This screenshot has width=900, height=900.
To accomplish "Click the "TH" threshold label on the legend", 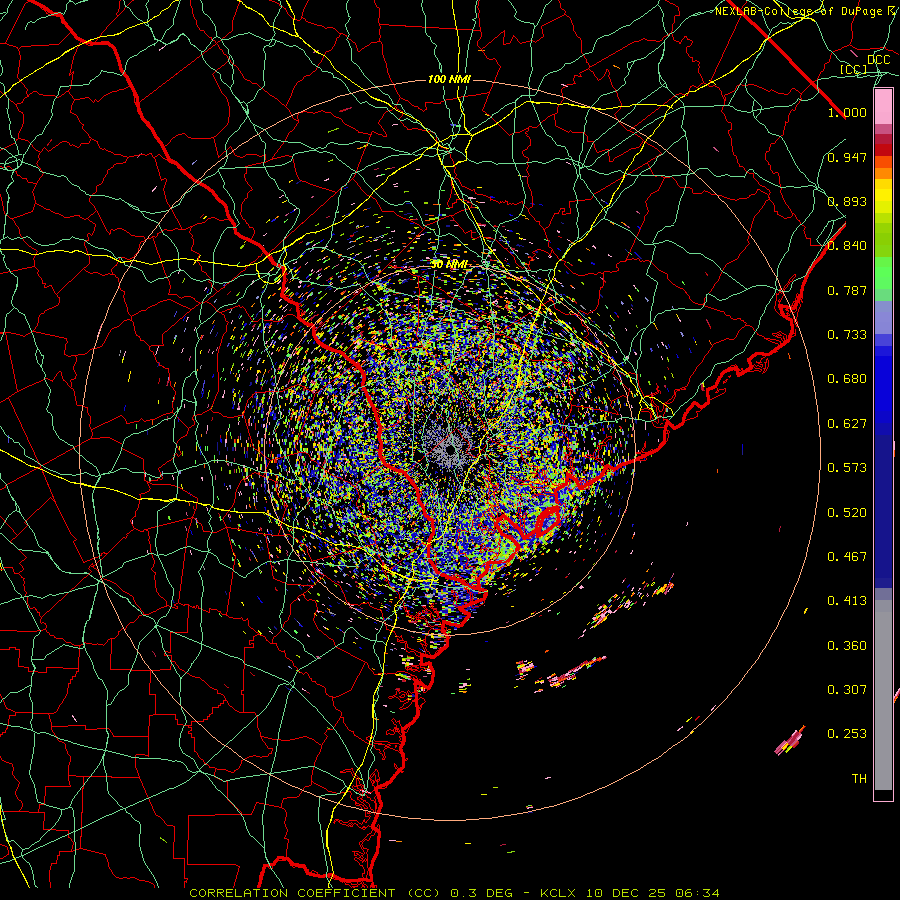I will 859,778.
